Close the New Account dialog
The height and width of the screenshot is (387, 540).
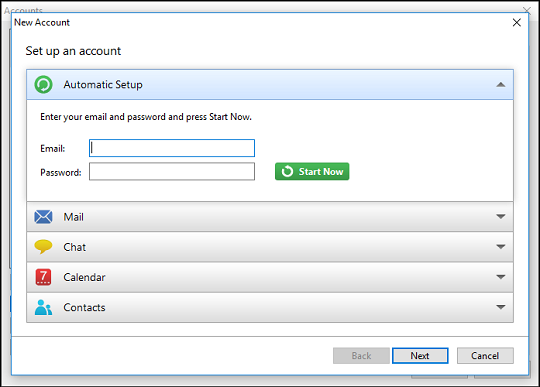pos(517,23)
